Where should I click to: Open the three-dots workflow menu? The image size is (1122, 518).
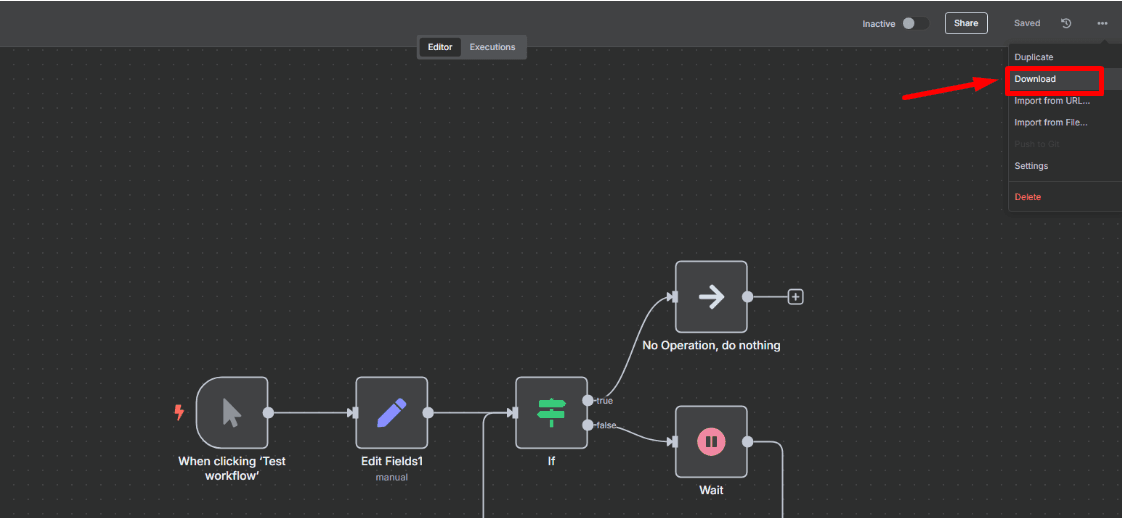point(1102,23)
